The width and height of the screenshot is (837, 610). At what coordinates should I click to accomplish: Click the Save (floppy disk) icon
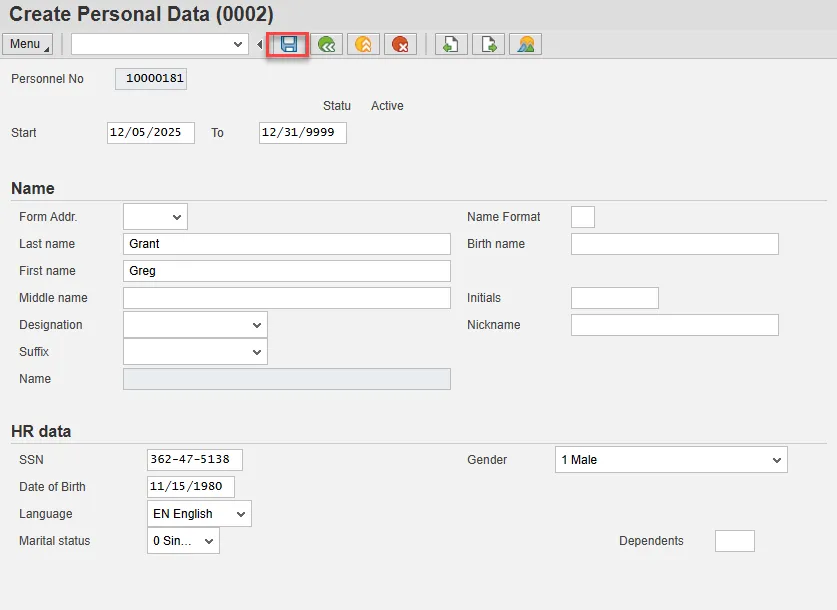[288, 44]
